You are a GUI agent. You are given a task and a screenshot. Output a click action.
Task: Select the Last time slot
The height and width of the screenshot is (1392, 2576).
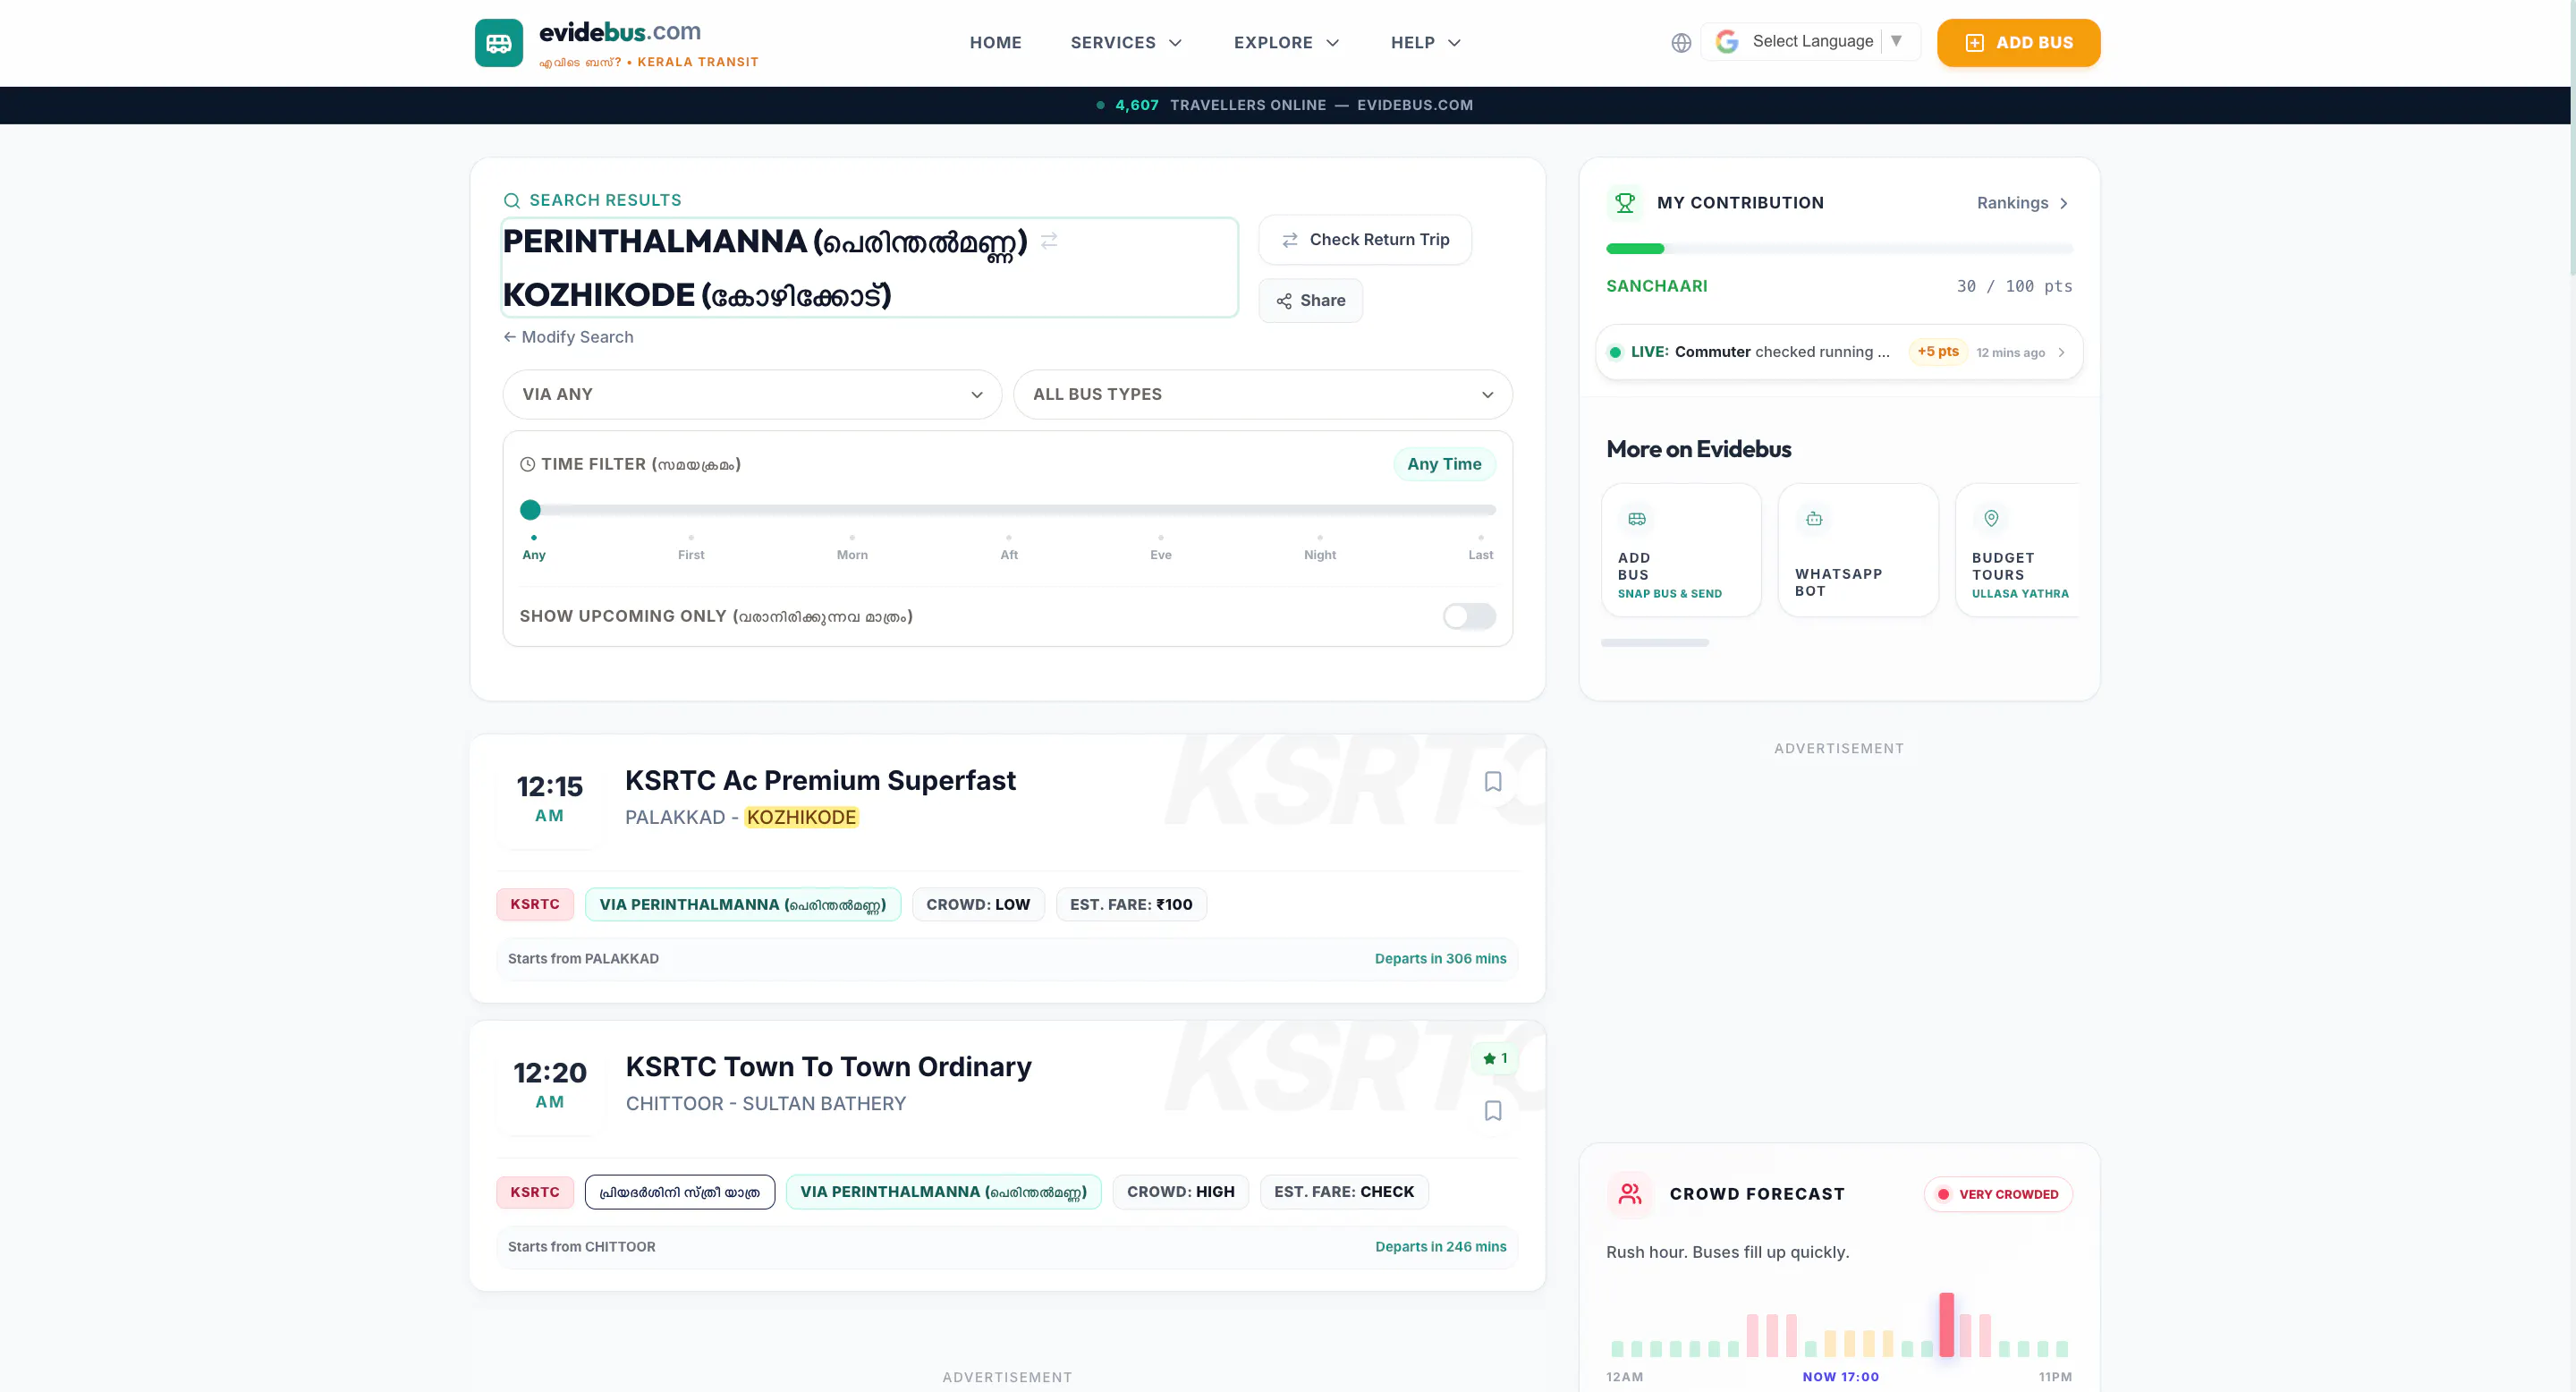1480,548
